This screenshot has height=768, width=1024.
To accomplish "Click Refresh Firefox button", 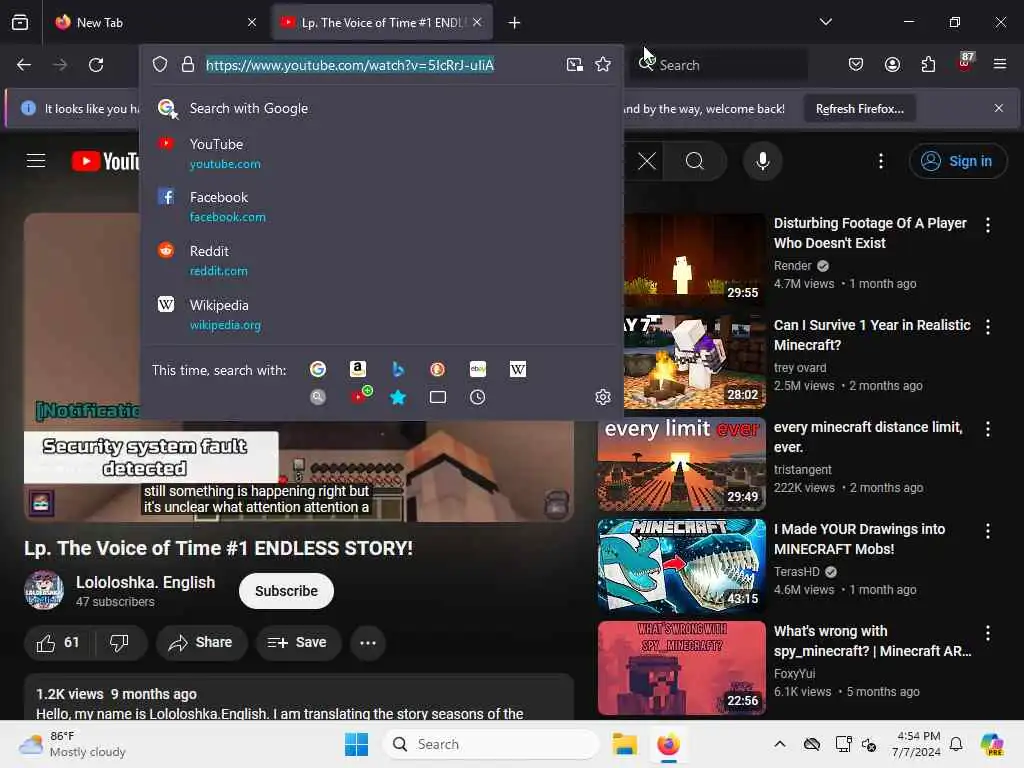I will 859,108.
